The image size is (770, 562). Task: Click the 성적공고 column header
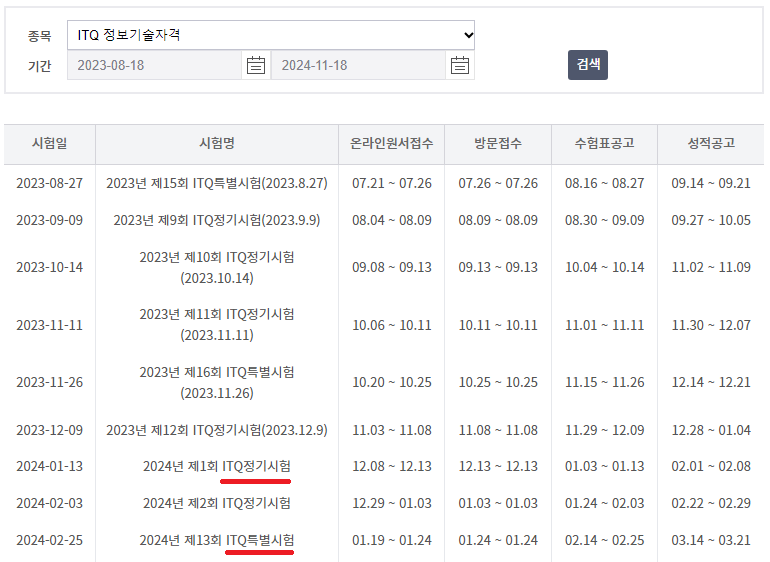(x=711, y=143)
